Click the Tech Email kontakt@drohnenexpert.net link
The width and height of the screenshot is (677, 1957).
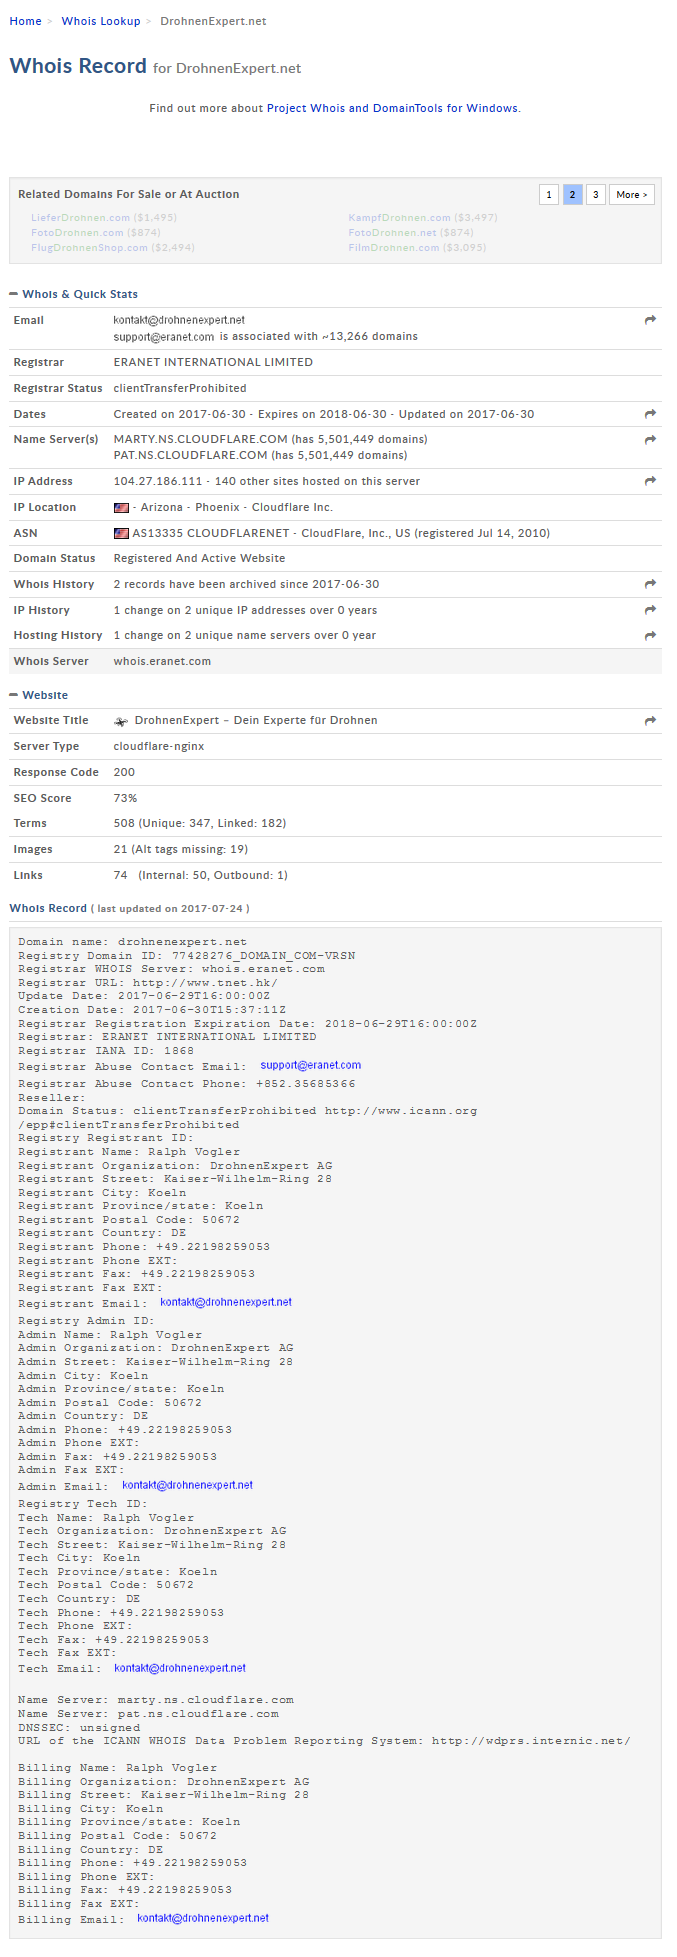(180, 1668)
